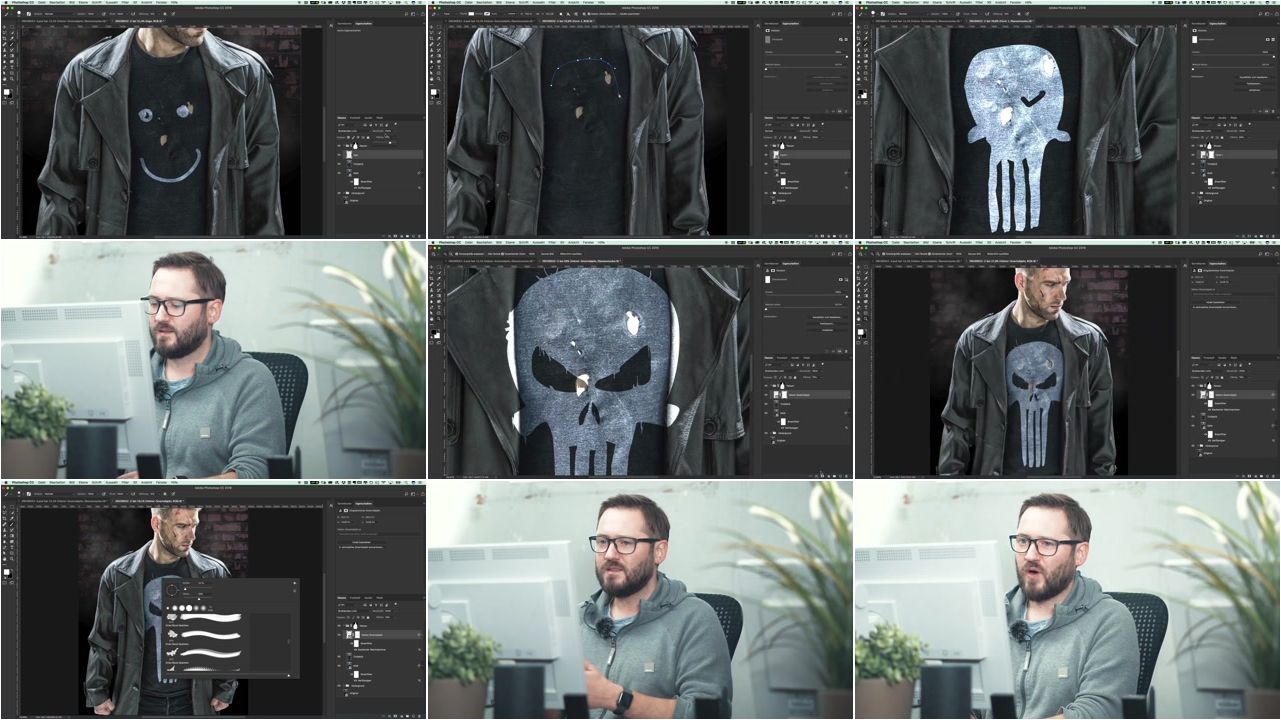
Task: Open Hilfe menu in skull close-up frame
Action: tap(601, 242)
